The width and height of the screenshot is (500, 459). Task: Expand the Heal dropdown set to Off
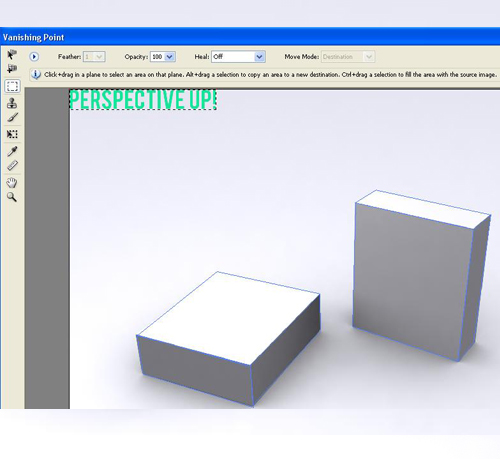pyautogui.click(x=238, y=57)
